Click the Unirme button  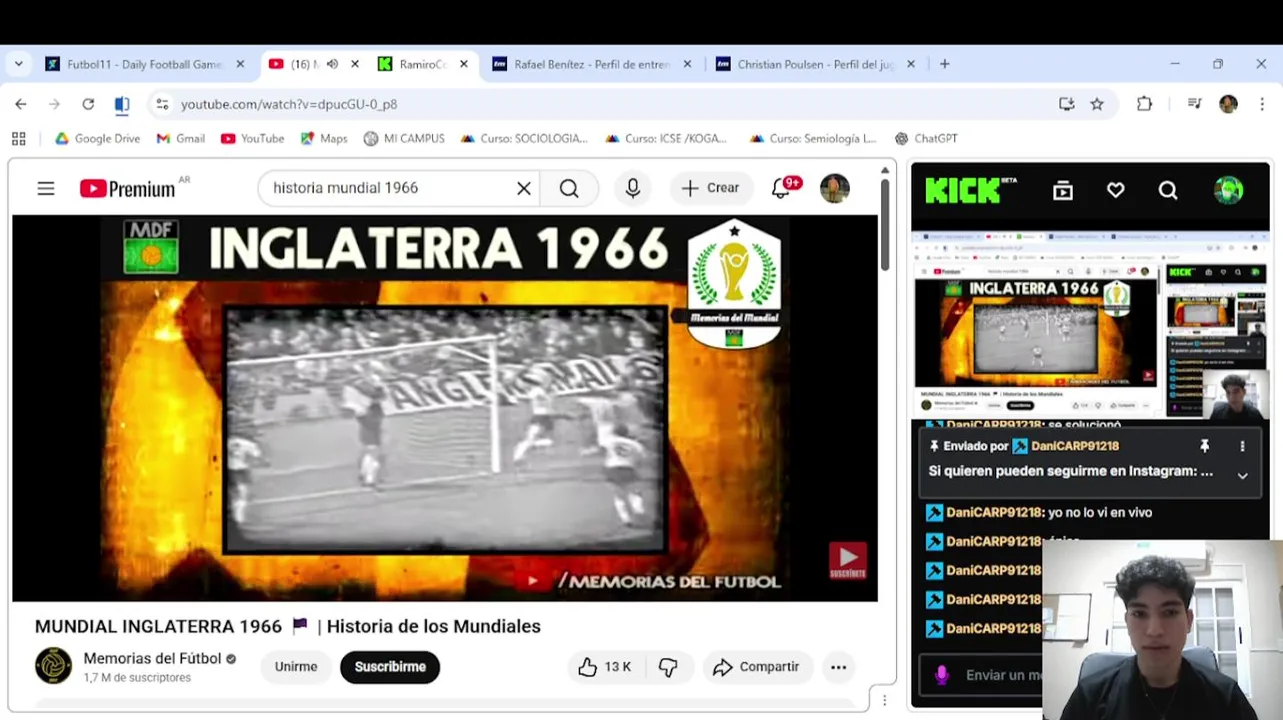click(x=296, y=667)
